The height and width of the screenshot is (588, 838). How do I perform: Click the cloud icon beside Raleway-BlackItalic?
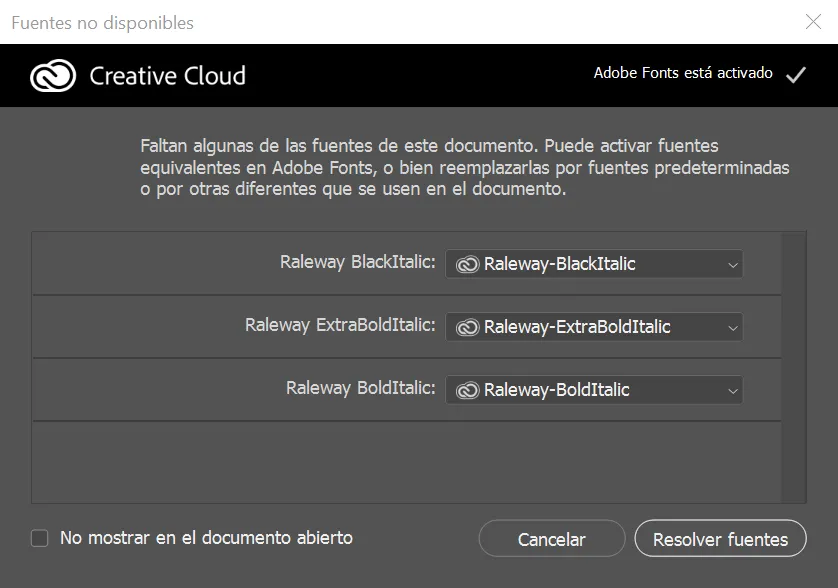[467, 264]
